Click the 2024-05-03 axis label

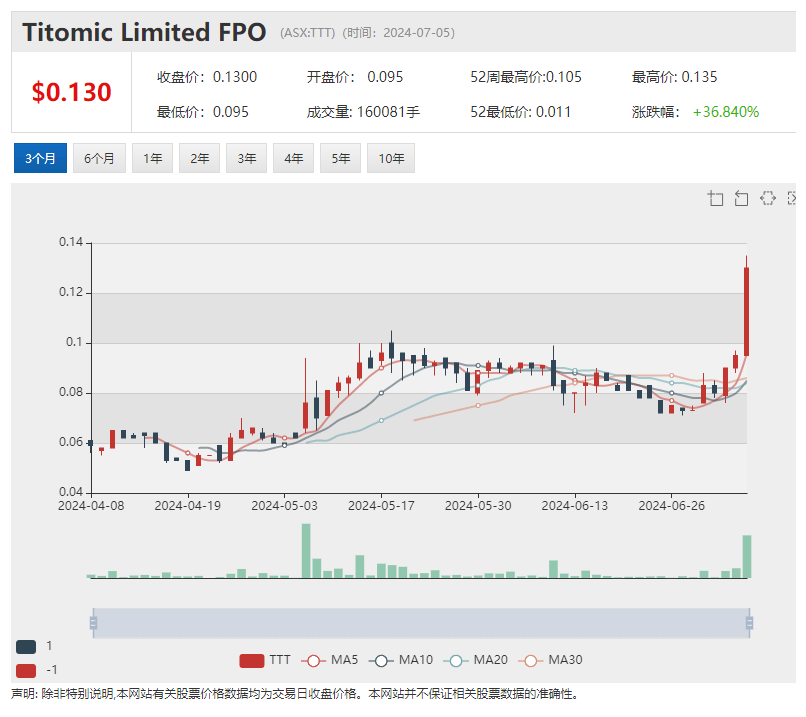[284, 506]
